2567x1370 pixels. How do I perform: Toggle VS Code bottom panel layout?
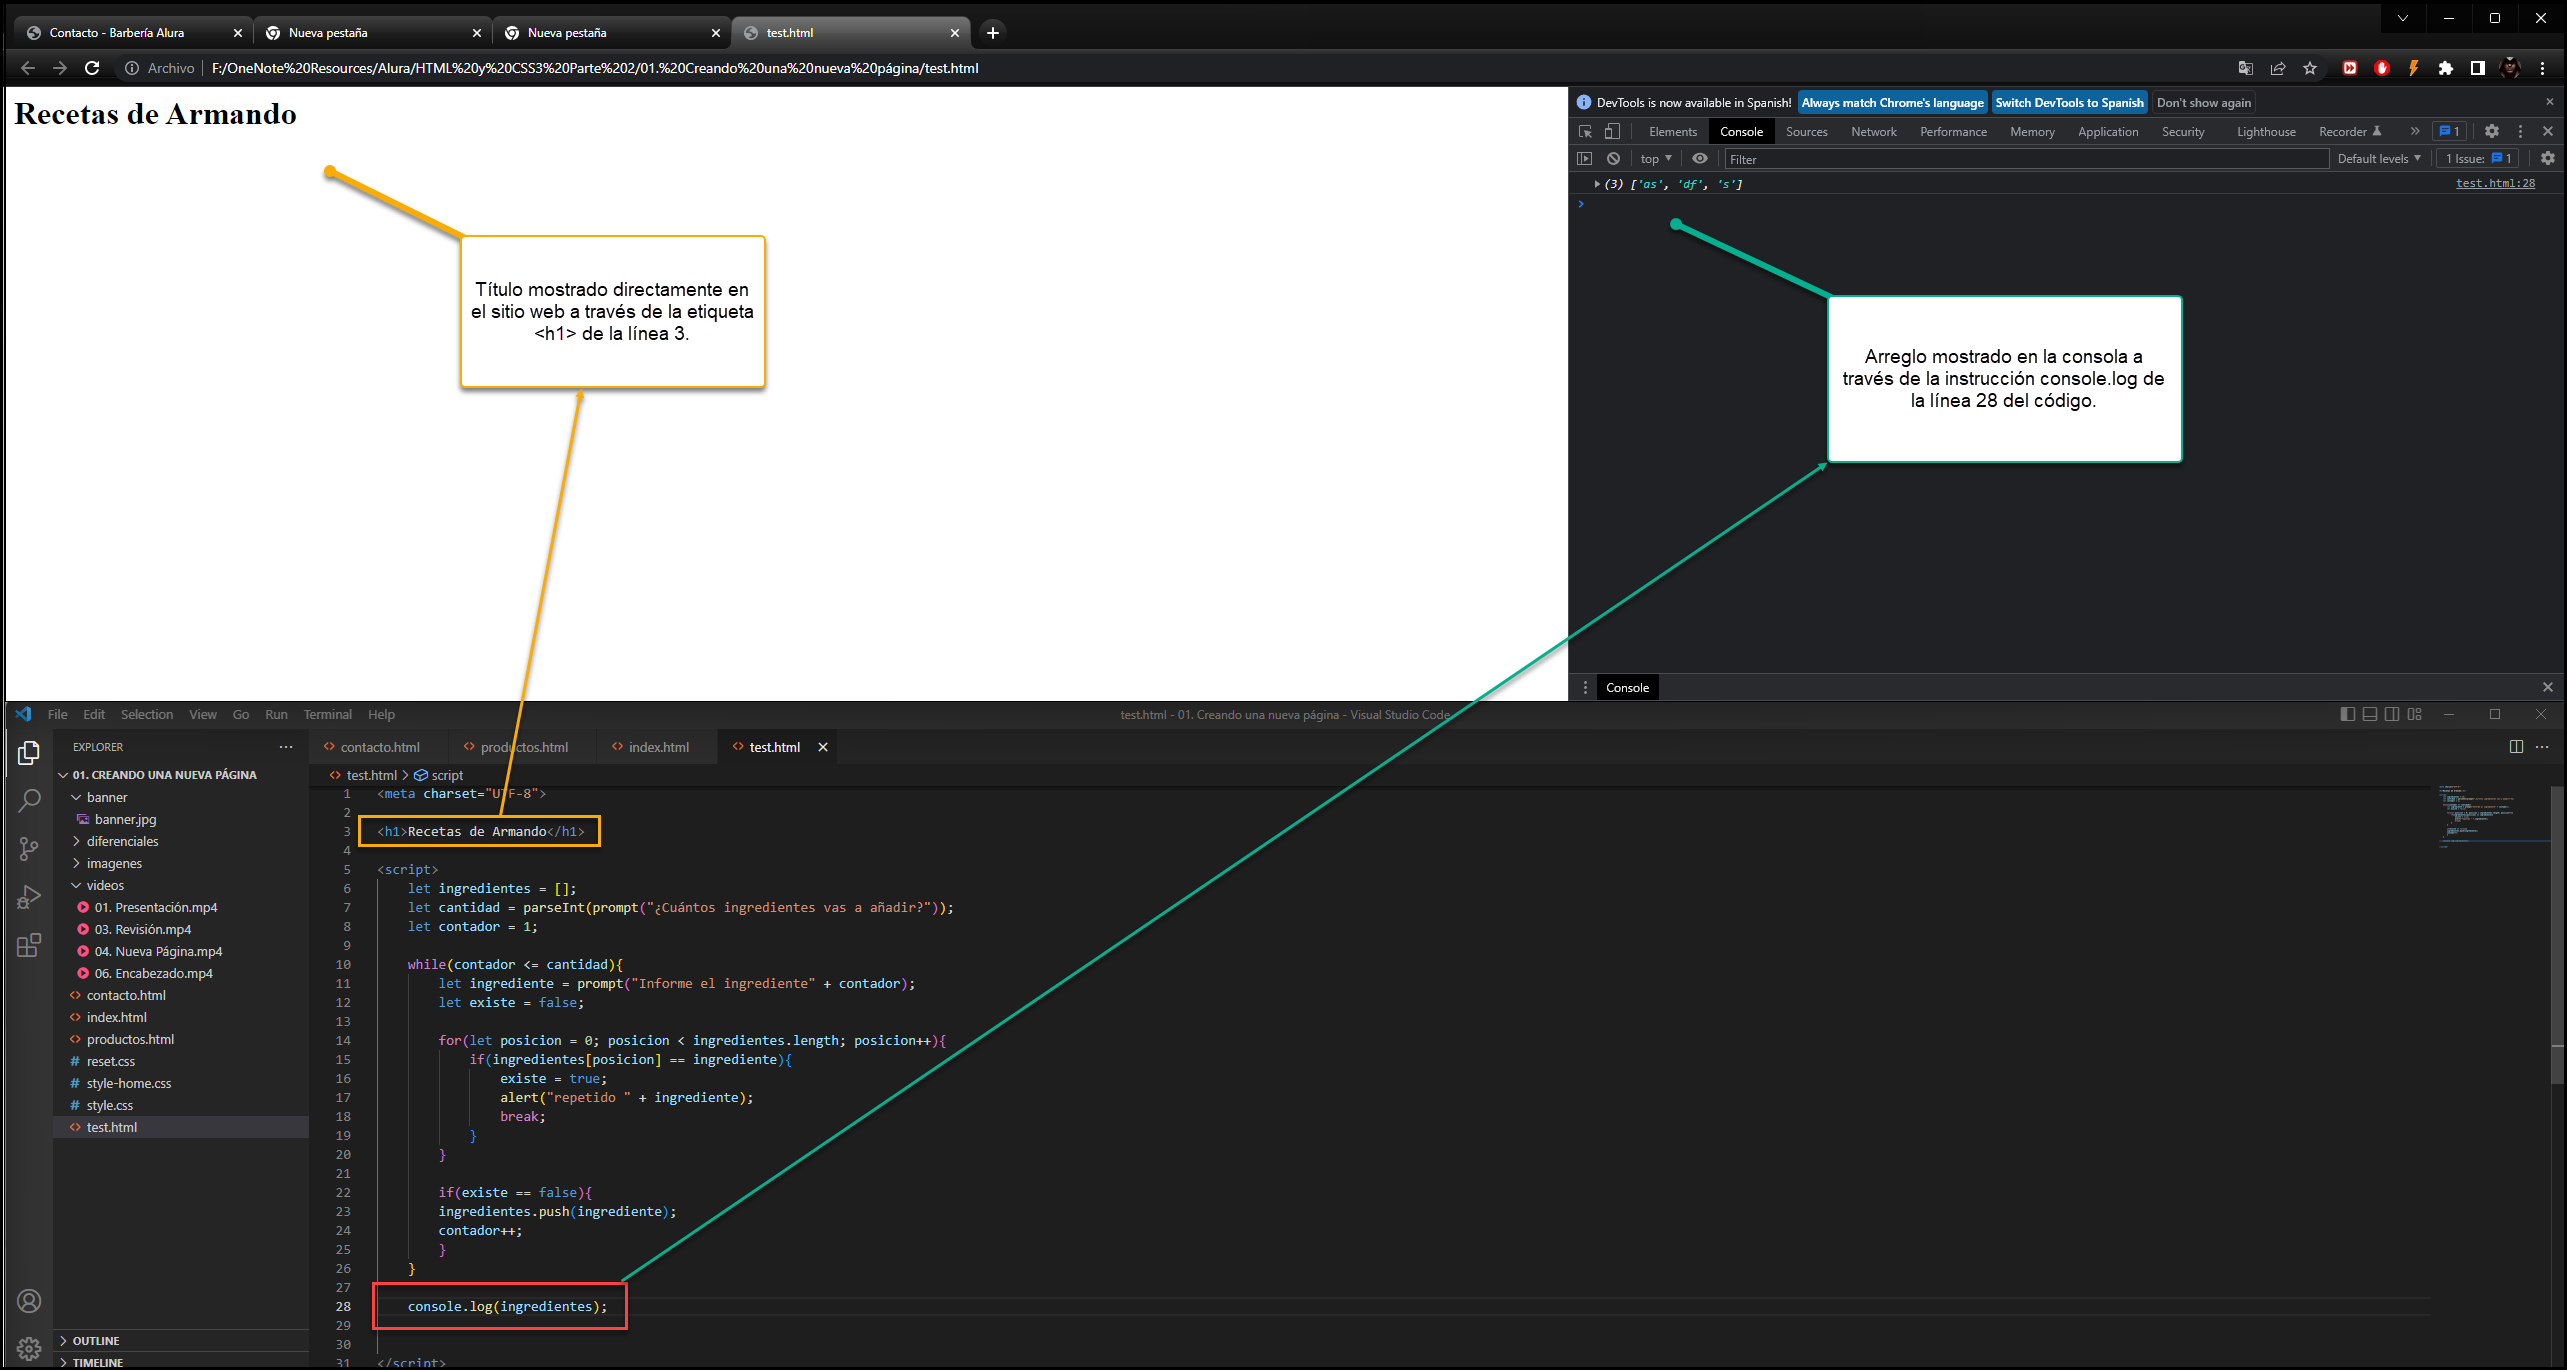(2370, 714)
